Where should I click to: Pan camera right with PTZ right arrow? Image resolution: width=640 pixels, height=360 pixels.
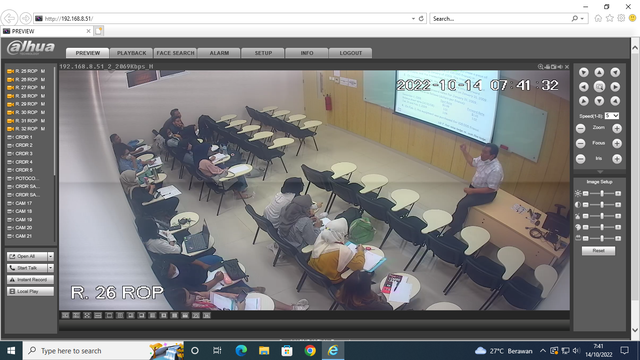click(615, 87)
